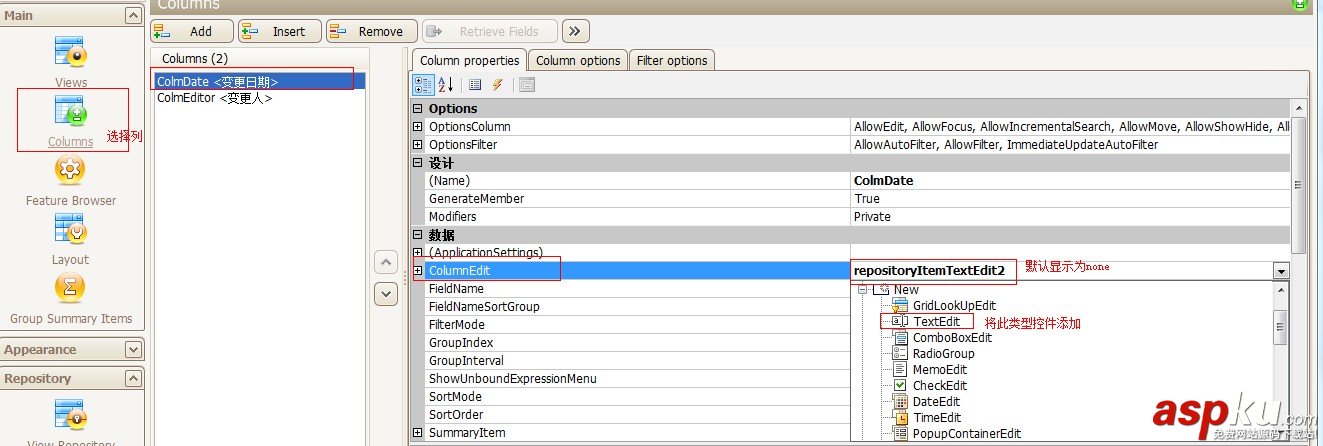Collapse the 数据 category
The image size is (1323, 446).
(x=418, y=235)
